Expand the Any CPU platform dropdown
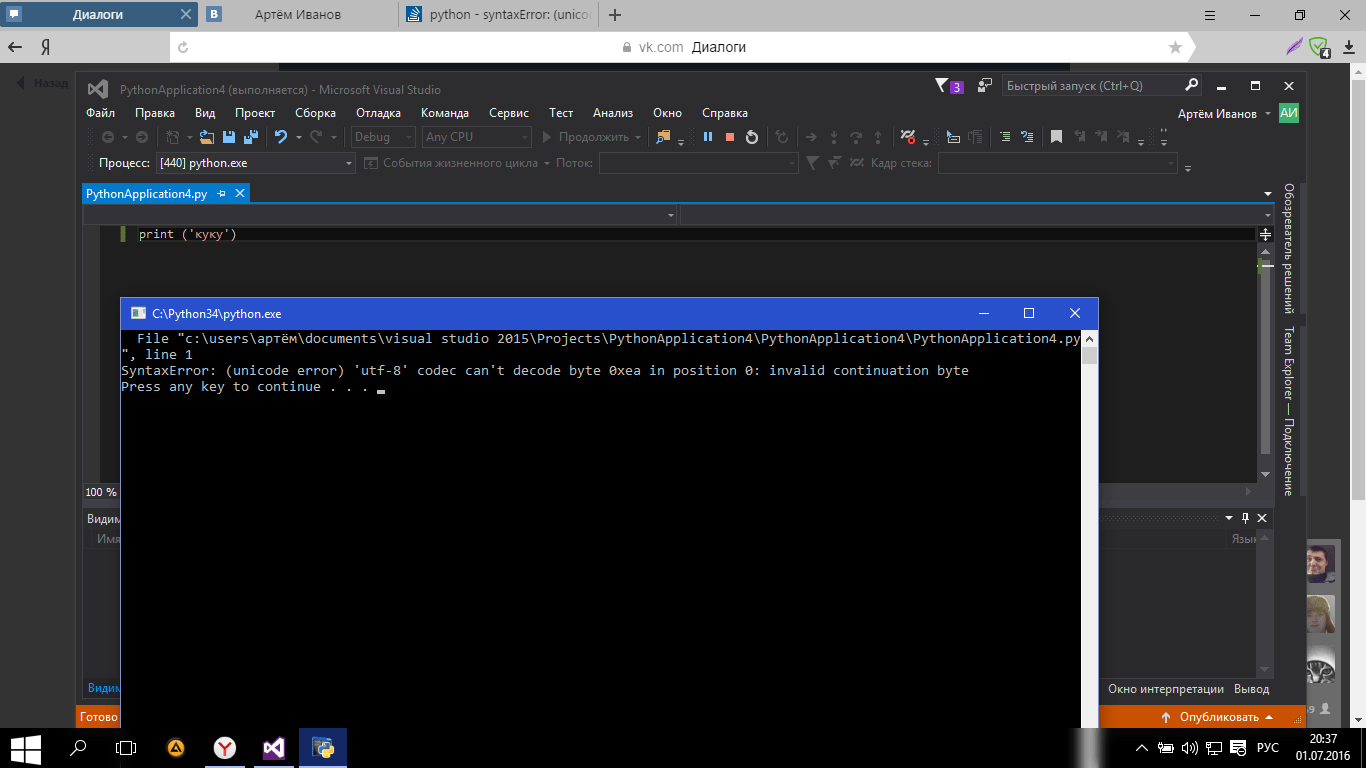Screen dimensions: 1366x768 click(x=475, y=137)
